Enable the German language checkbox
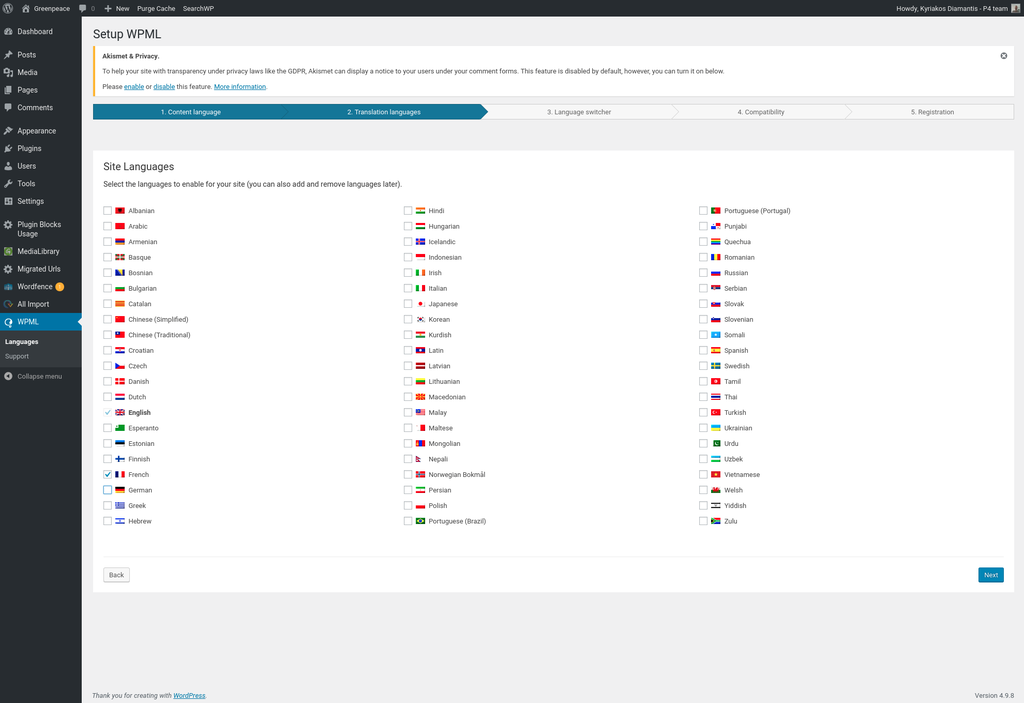Screen dimensions: 1024x703 coord(108,490)
